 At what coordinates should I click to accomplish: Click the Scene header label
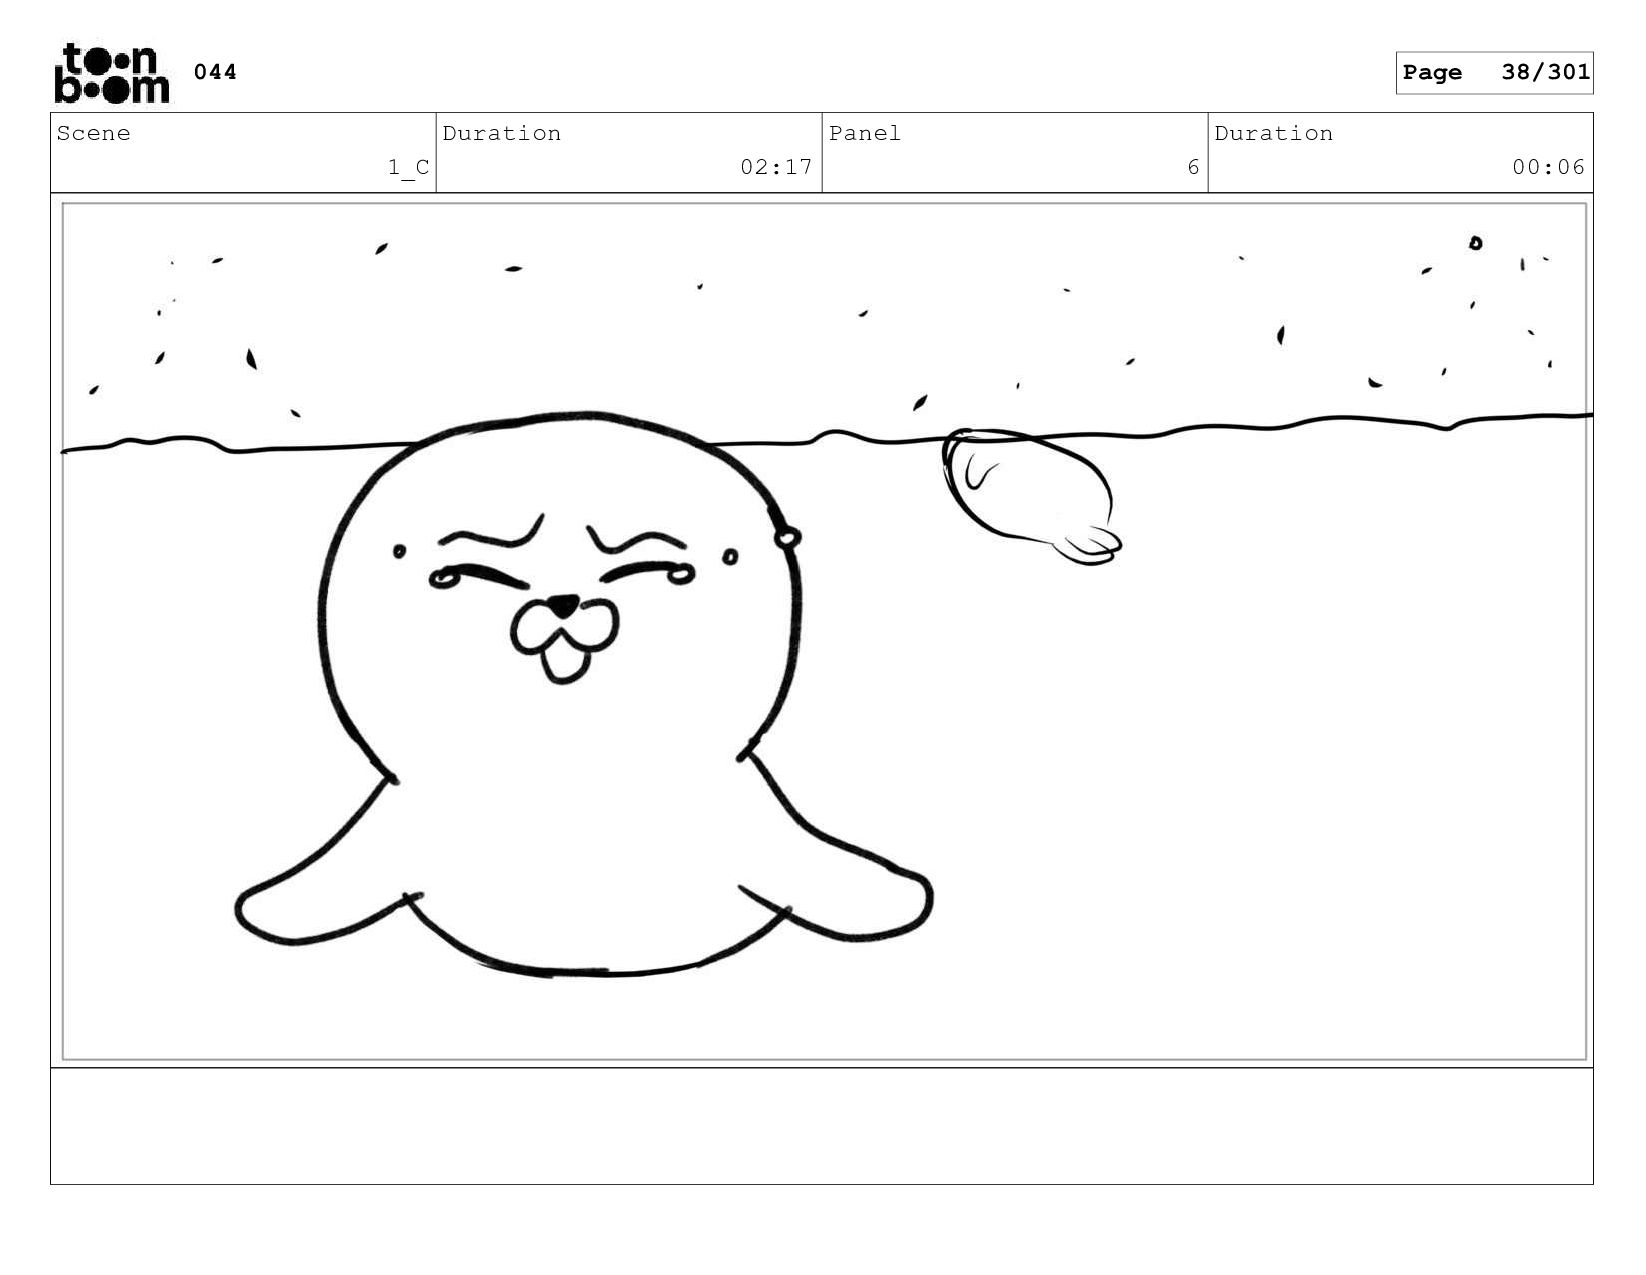click(93, 133)
